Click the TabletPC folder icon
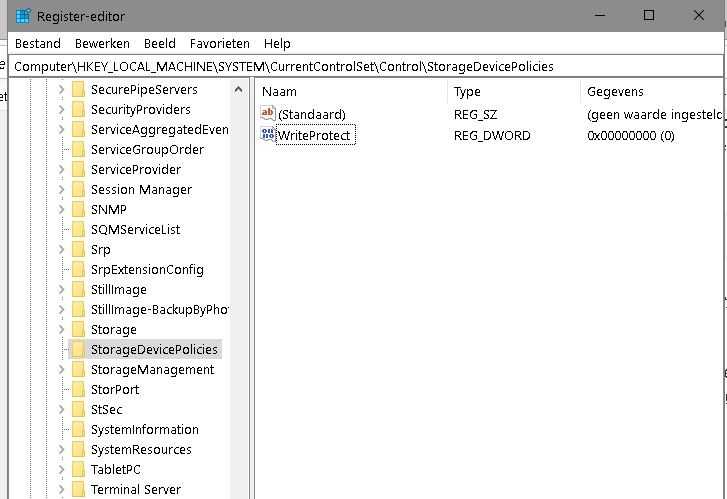727x499 pixels. pos(77,470)
